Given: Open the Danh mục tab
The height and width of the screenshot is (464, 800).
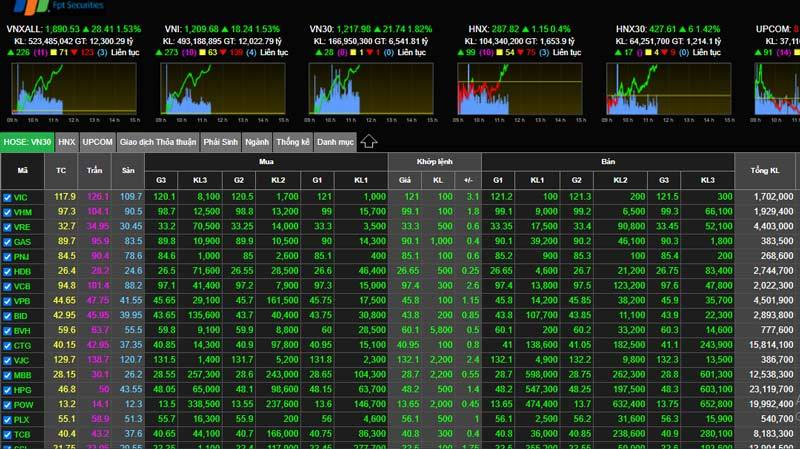Looking at the screenshot, I should tap(335, 142).
